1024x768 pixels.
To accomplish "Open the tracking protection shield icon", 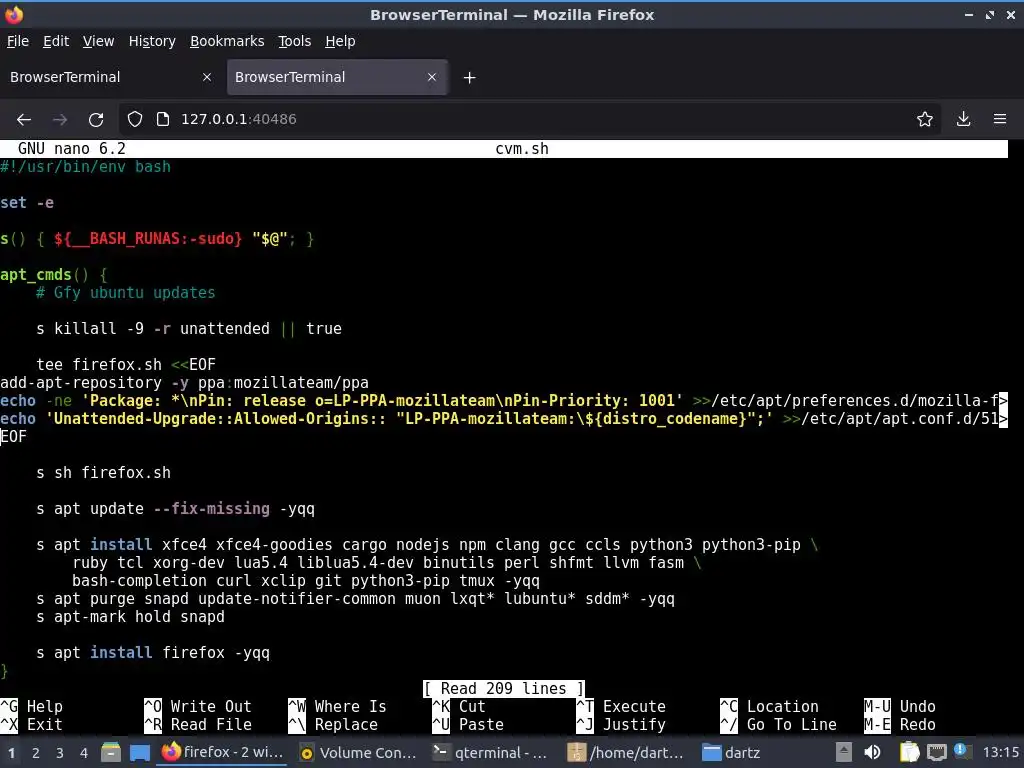I will 135,119.
